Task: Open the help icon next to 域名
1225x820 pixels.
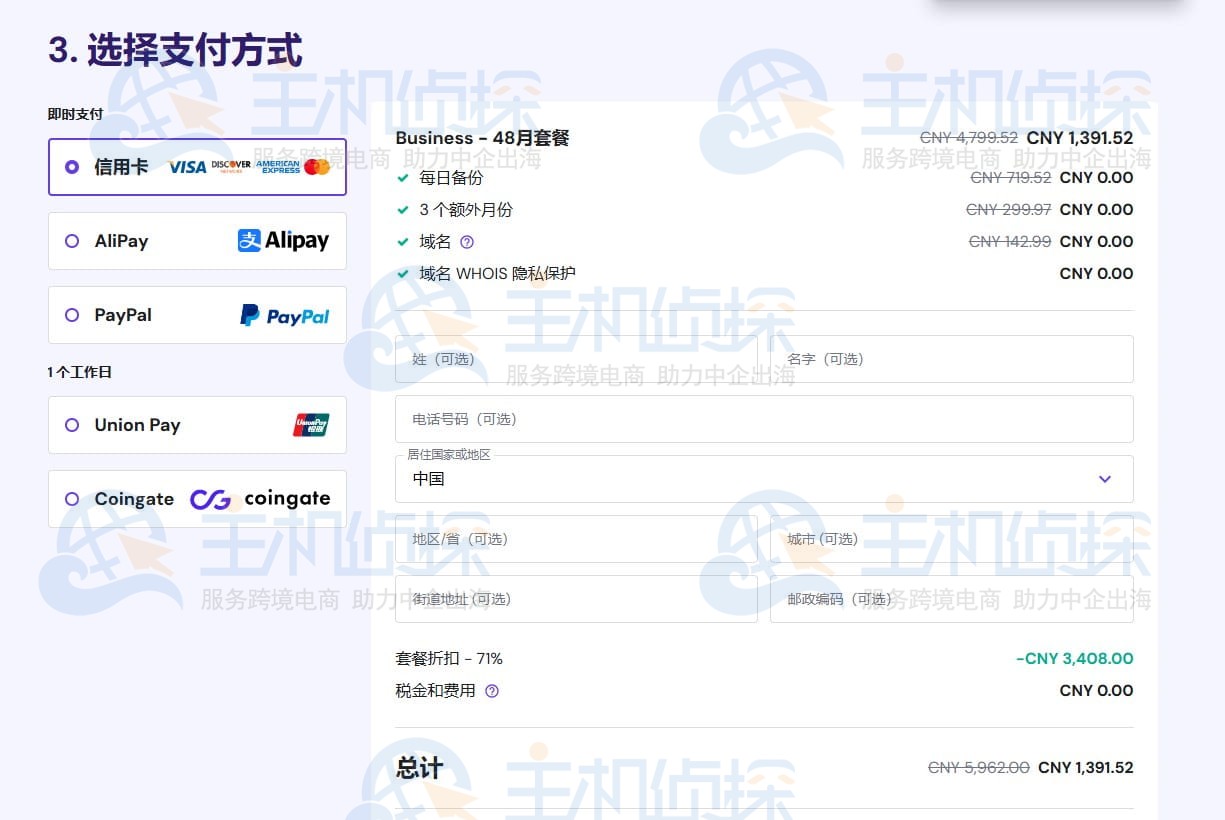Action: click(x=466, y=242)
